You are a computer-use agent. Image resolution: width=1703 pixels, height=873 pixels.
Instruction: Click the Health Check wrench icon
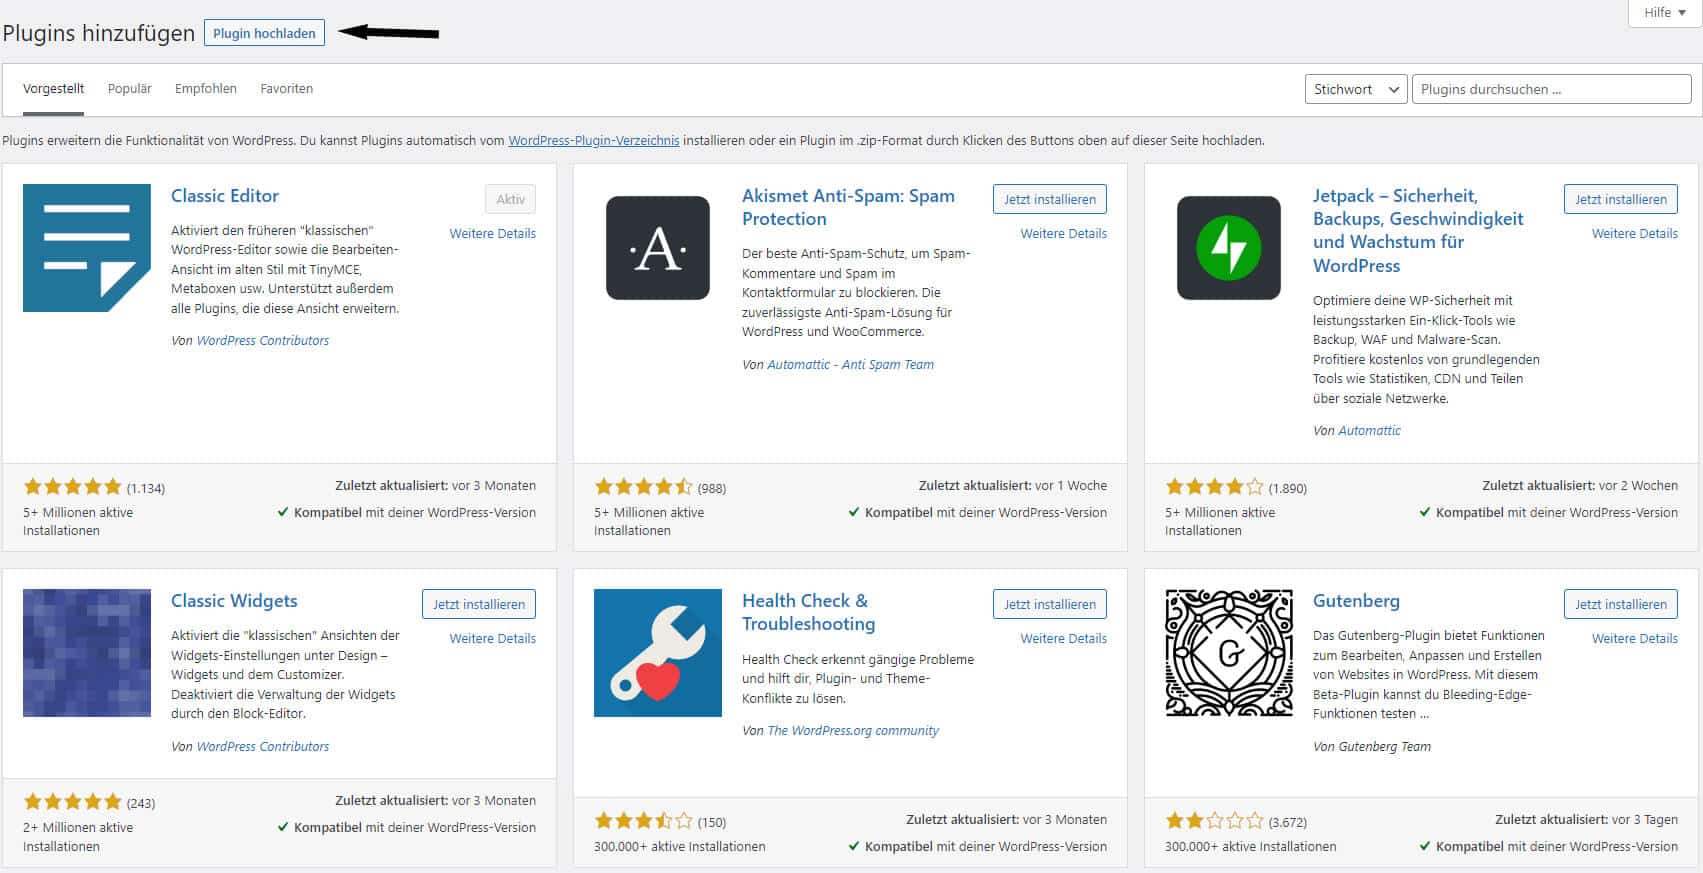coord(658,653)
